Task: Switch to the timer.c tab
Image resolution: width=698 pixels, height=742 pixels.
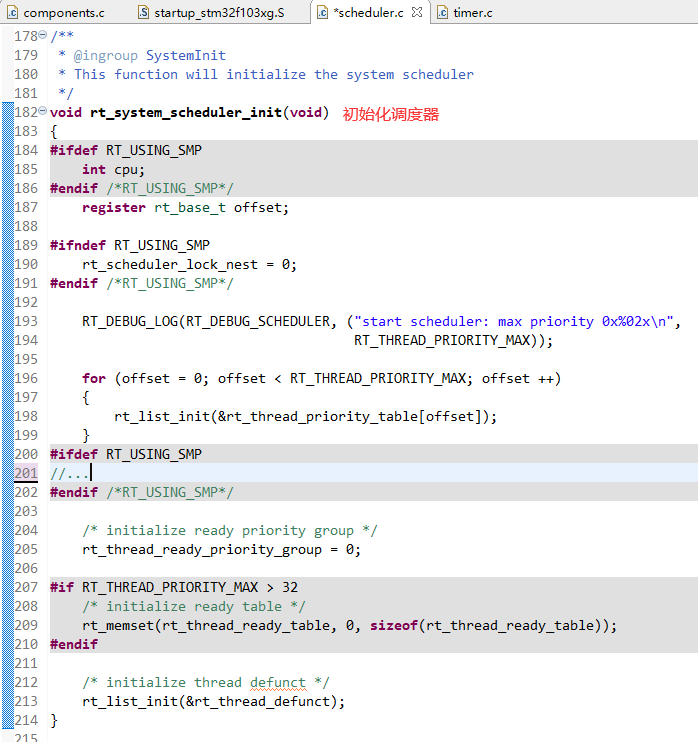Action: click(x=465, y=13)
